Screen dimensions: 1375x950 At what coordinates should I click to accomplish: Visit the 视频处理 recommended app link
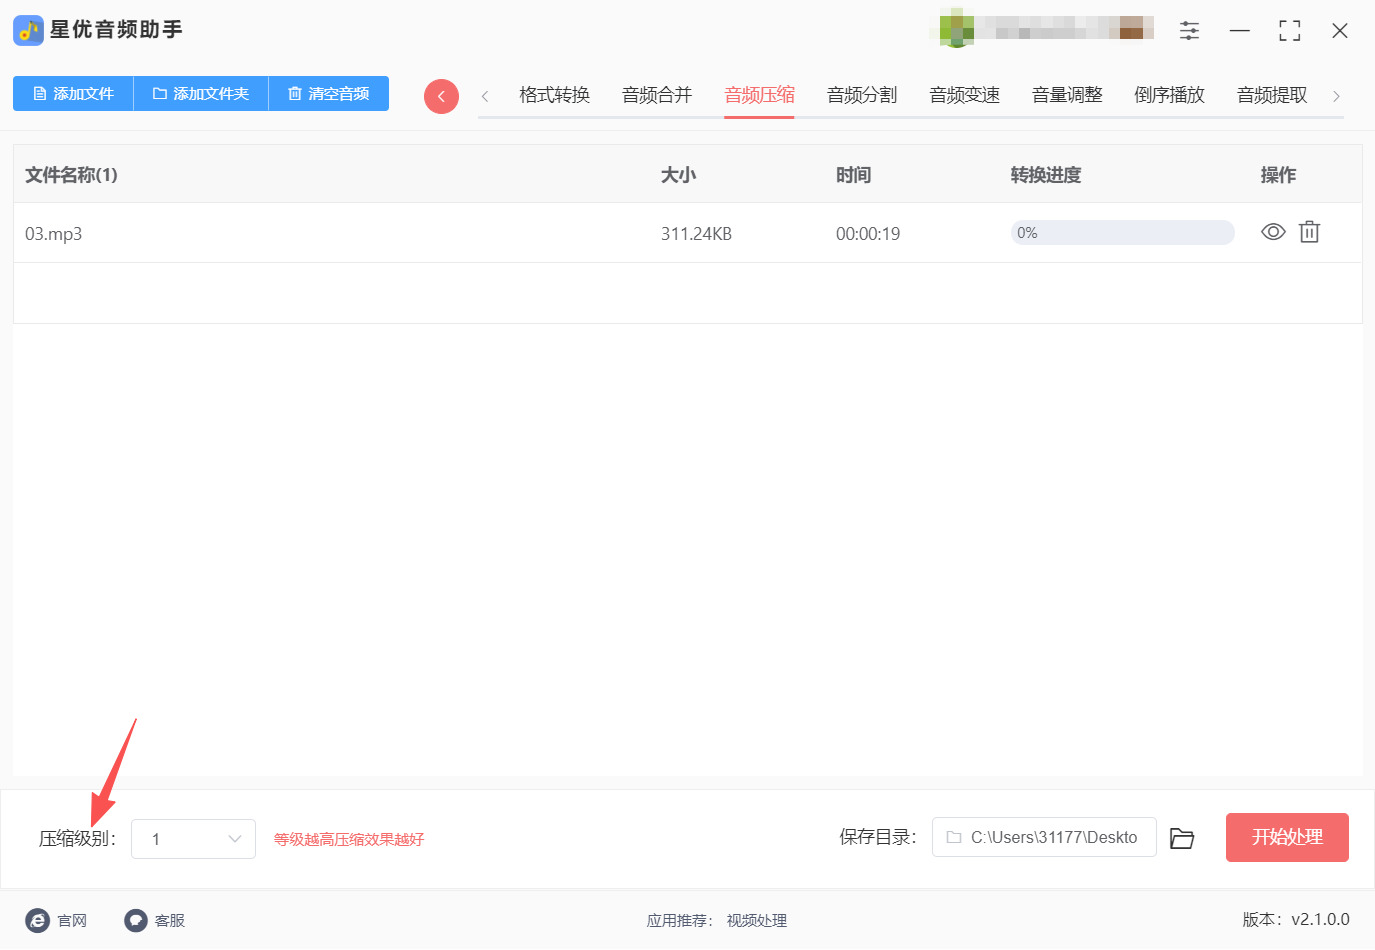[756, 920]
